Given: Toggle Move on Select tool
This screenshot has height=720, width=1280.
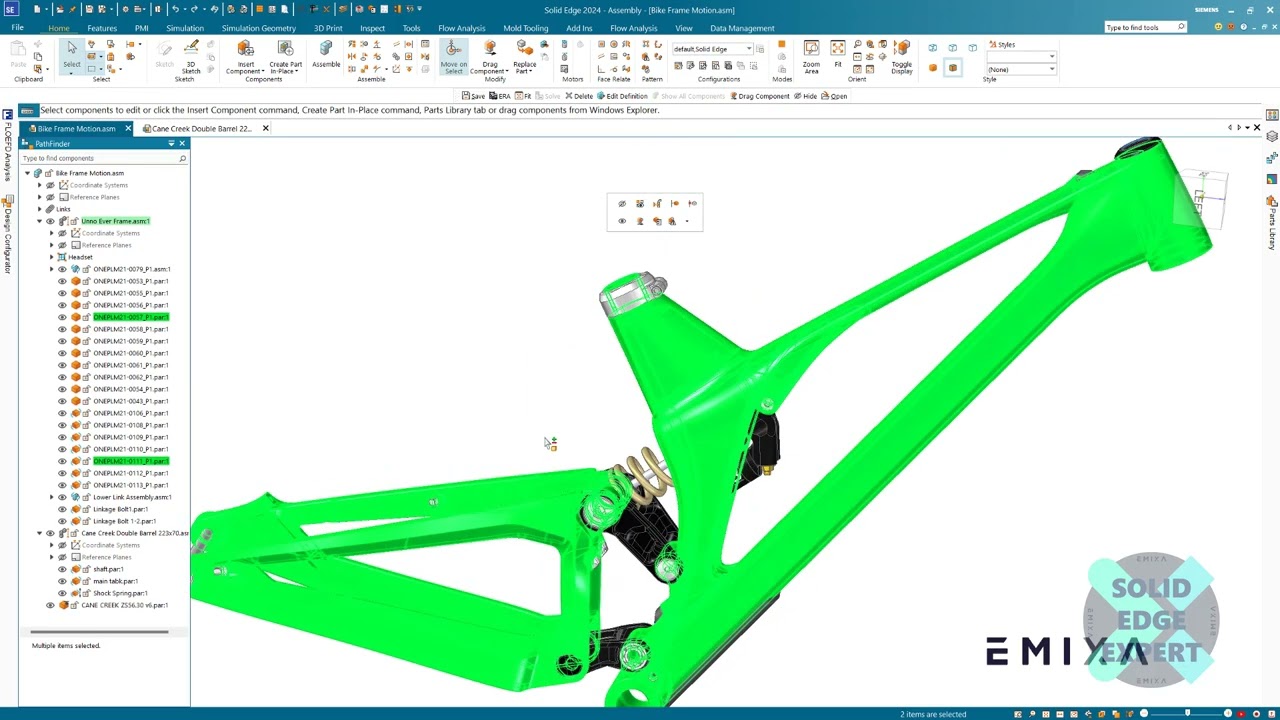Looking at the screenshot, I should point(453,58).
